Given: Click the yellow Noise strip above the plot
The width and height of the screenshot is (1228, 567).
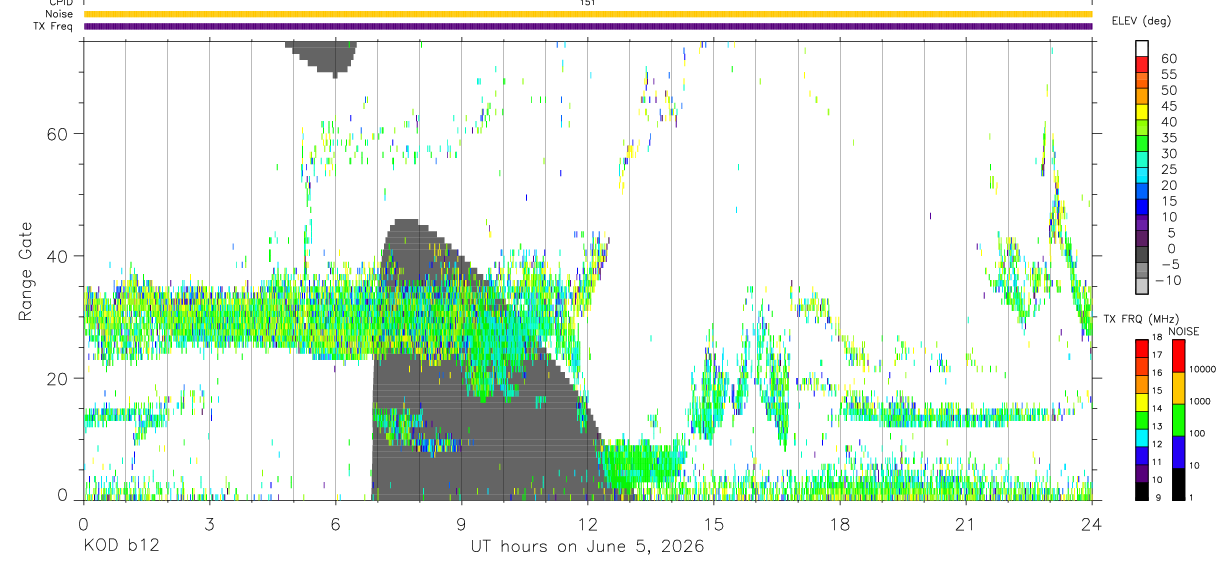Looking at the screenshot, I should pos(588,14).
